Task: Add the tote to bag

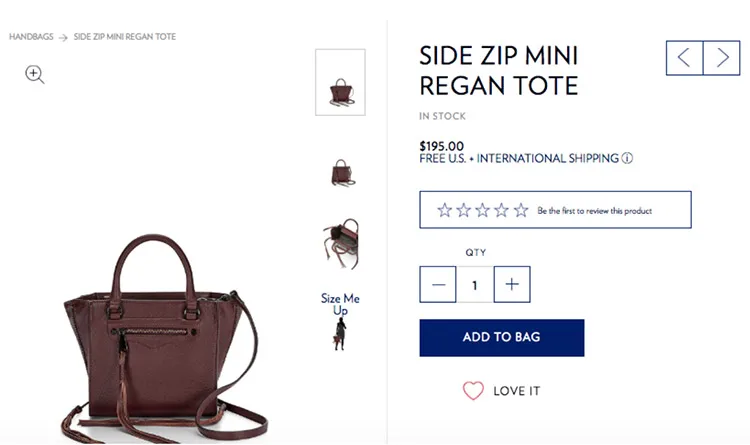Action: [501, 338]
